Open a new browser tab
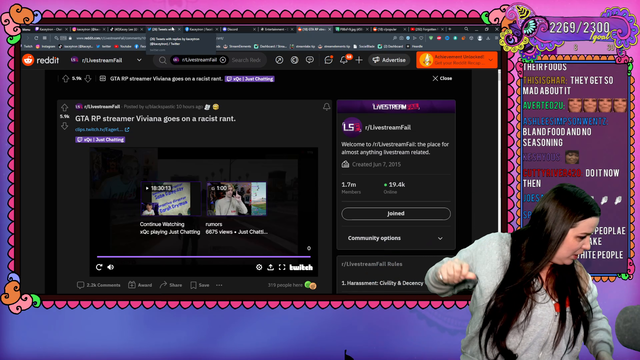This screenshot has height=360, width=640. pyautogui.click(x=450, y=29)
